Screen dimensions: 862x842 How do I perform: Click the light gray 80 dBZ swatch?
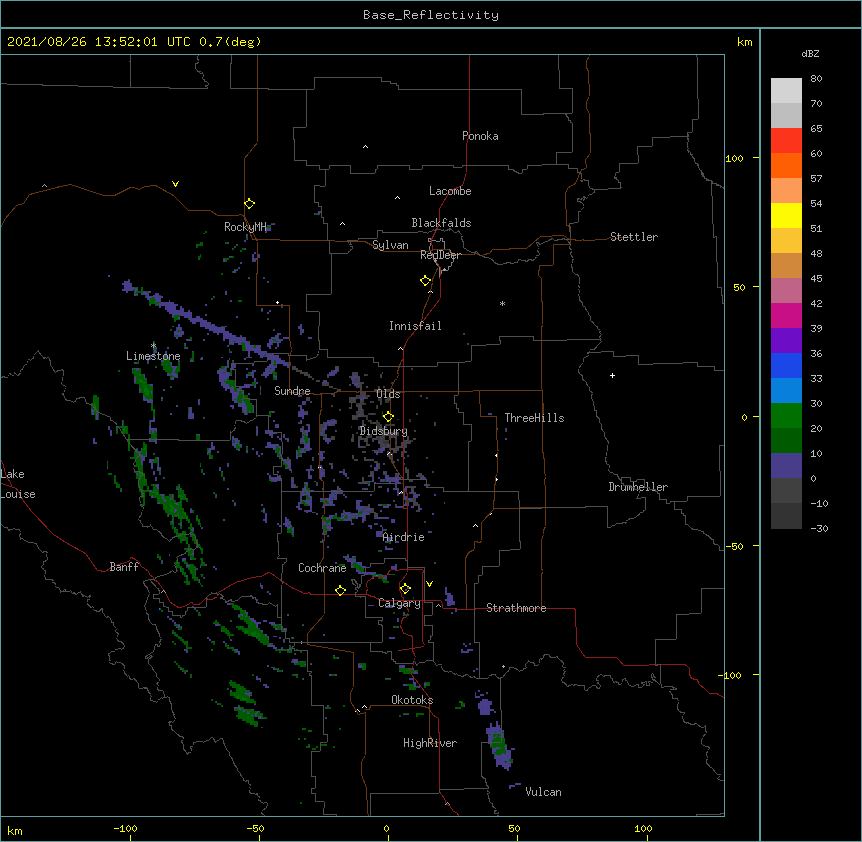pyautogui.click(x=786, y=91)
